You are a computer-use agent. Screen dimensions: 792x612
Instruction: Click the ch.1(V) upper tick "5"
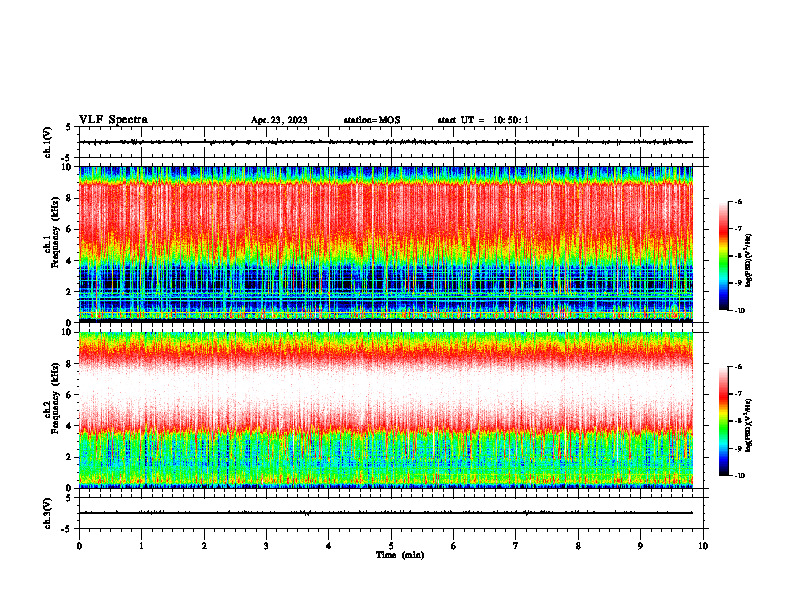pyautogui.click(x=70, y=128)
